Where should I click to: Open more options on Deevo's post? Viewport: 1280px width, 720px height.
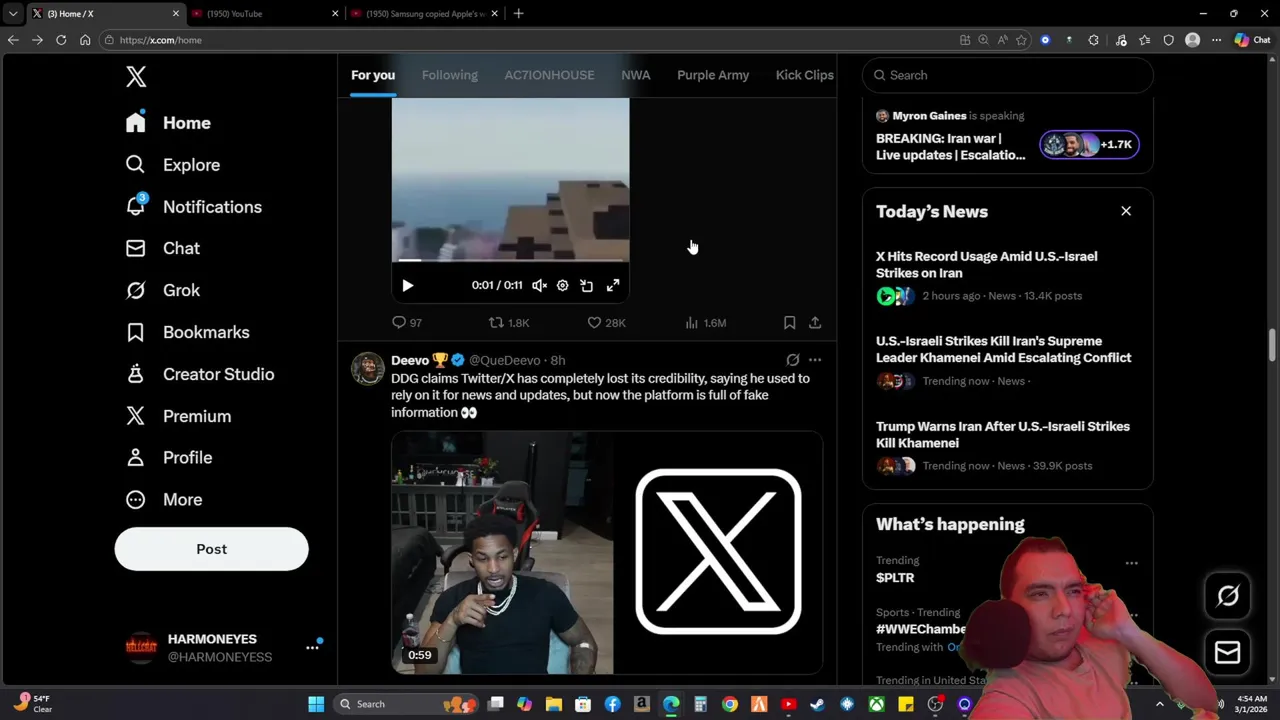(x=815, y=360)
